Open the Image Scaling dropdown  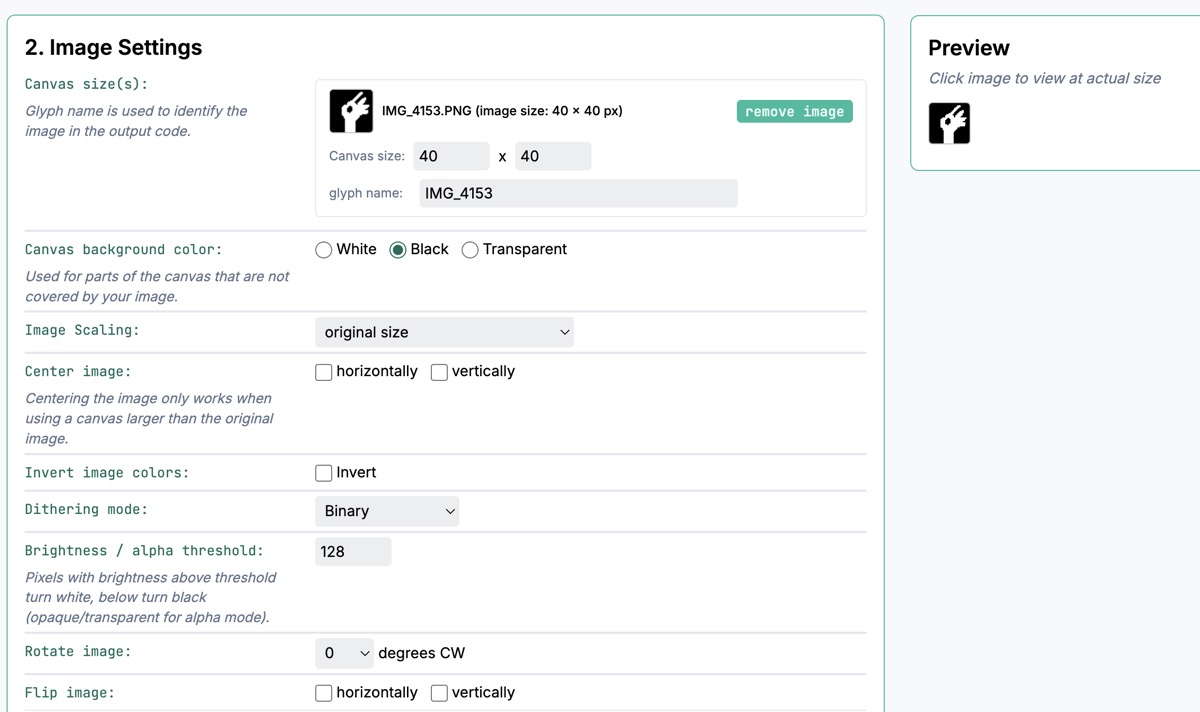coord(444,332)
